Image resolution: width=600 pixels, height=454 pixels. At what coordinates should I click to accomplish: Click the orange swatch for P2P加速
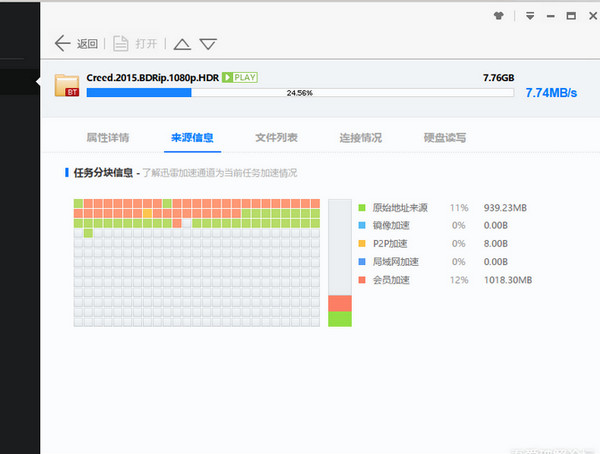(362, 243)
